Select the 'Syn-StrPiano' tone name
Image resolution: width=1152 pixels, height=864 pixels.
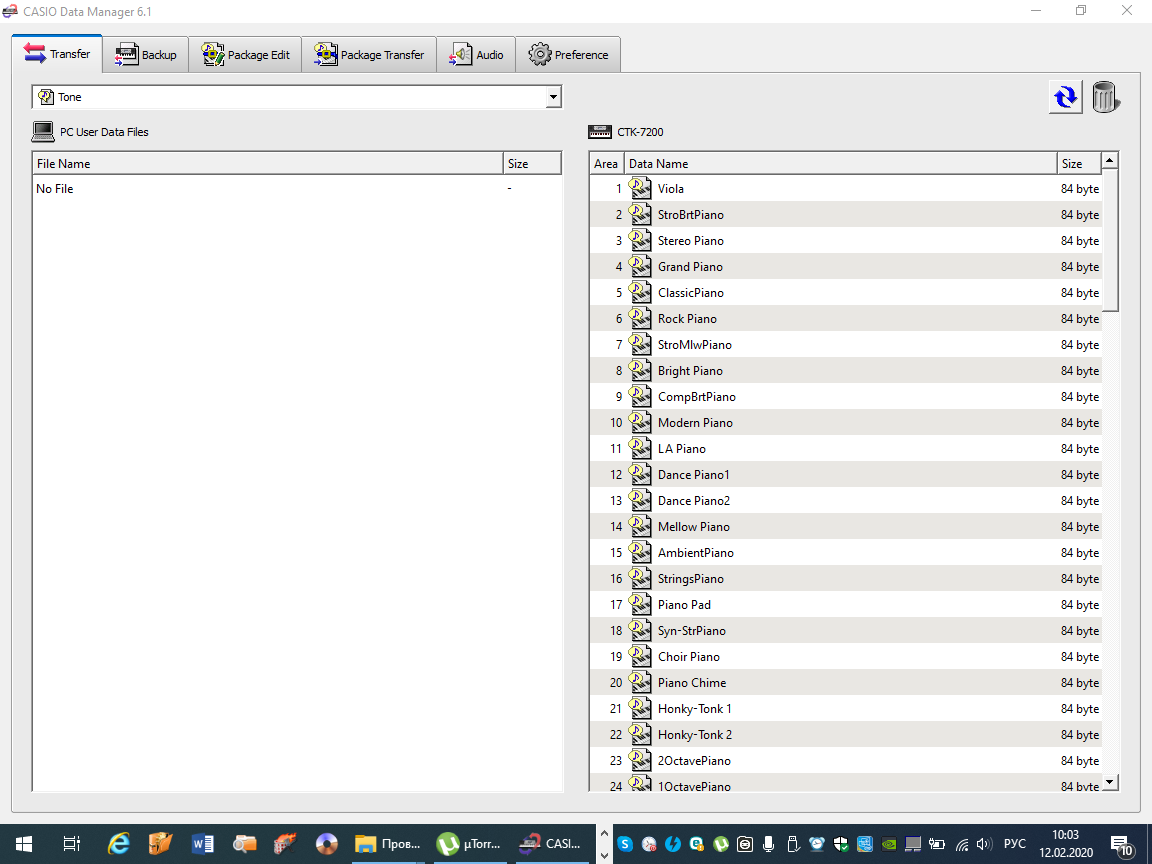[691, 630]
